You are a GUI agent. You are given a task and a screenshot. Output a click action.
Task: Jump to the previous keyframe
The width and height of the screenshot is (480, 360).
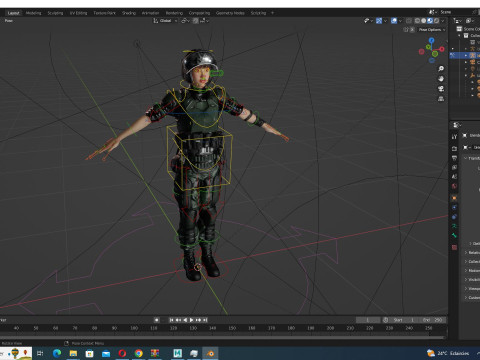[x=178, y=320]
